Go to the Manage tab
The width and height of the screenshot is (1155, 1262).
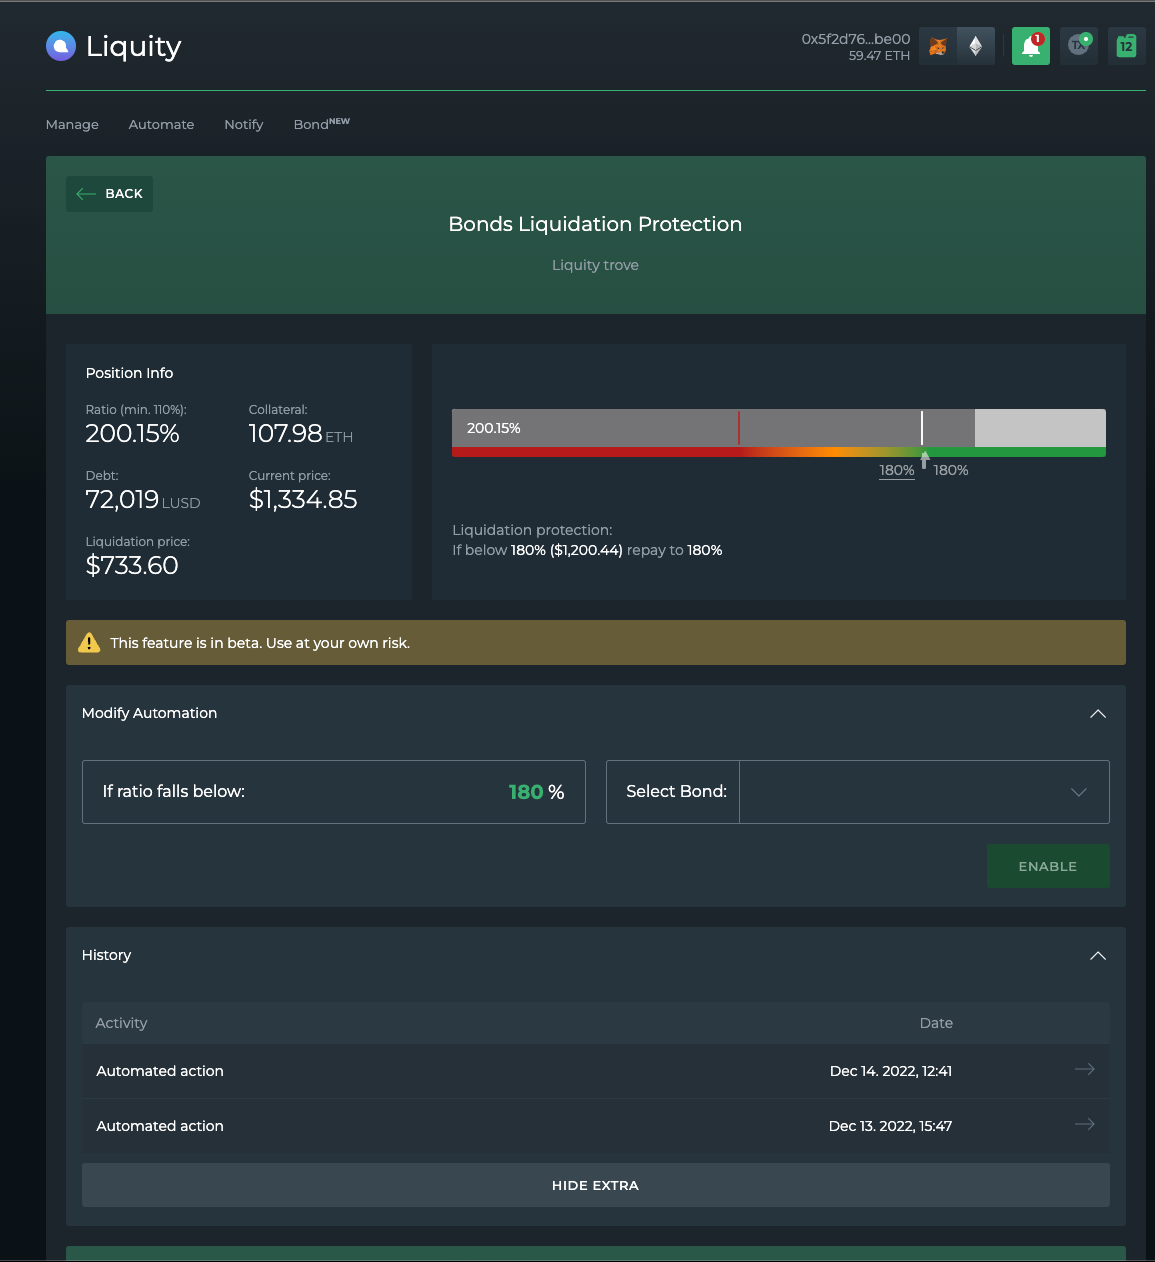click(x=72, y=124)
